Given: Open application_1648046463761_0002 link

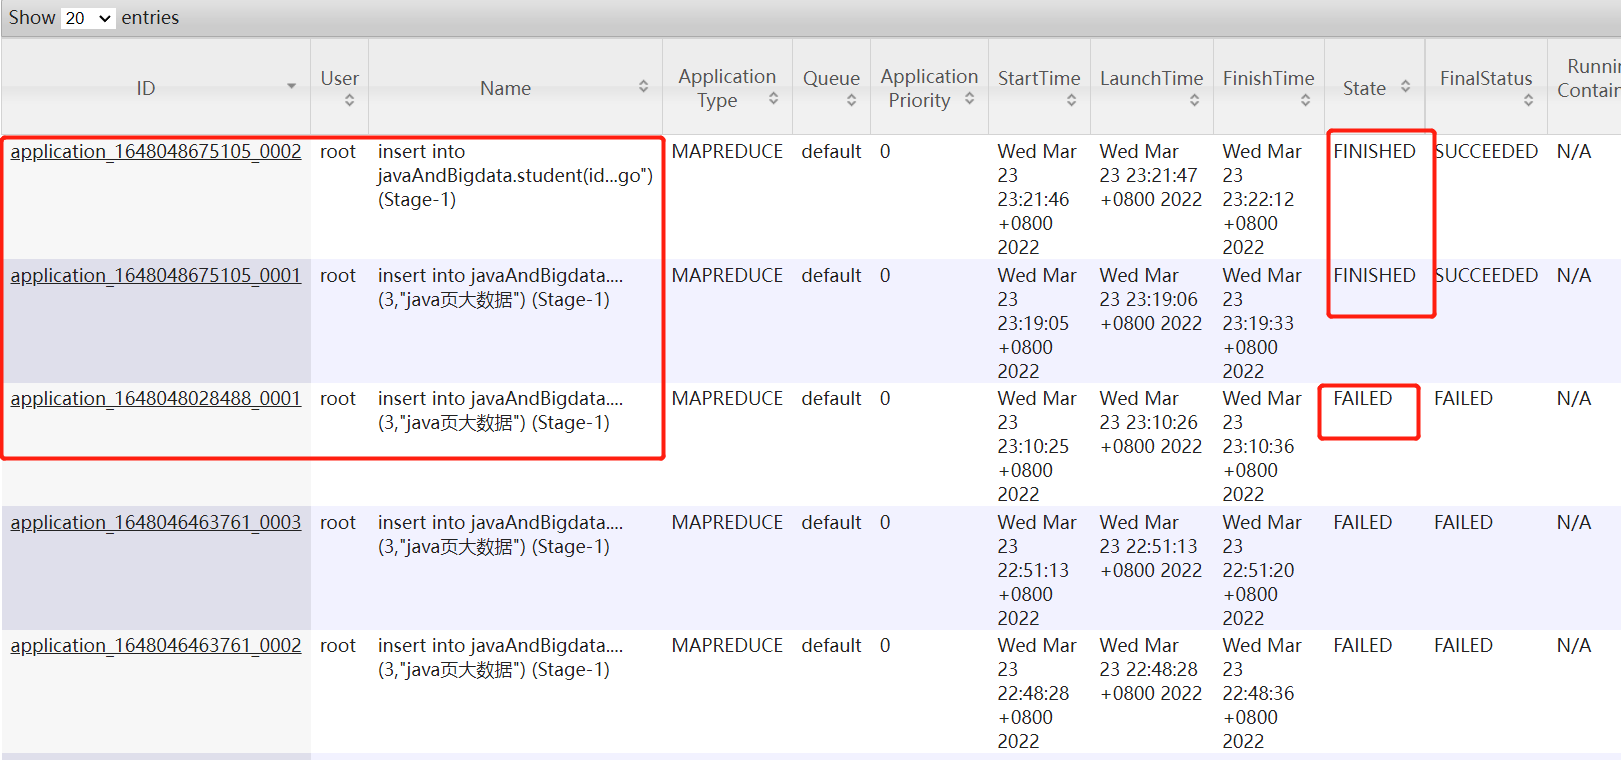Looking at the screenshot, I should [156, 645].
